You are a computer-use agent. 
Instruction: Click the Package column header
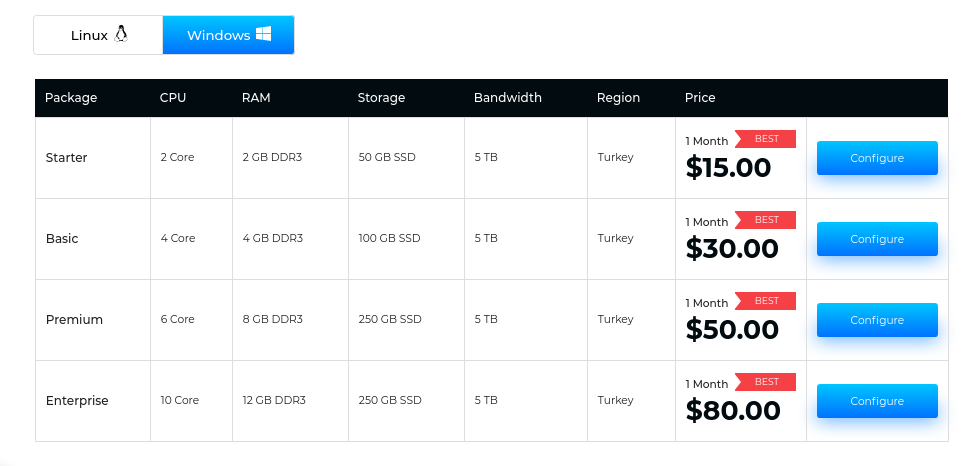[71, 98]
